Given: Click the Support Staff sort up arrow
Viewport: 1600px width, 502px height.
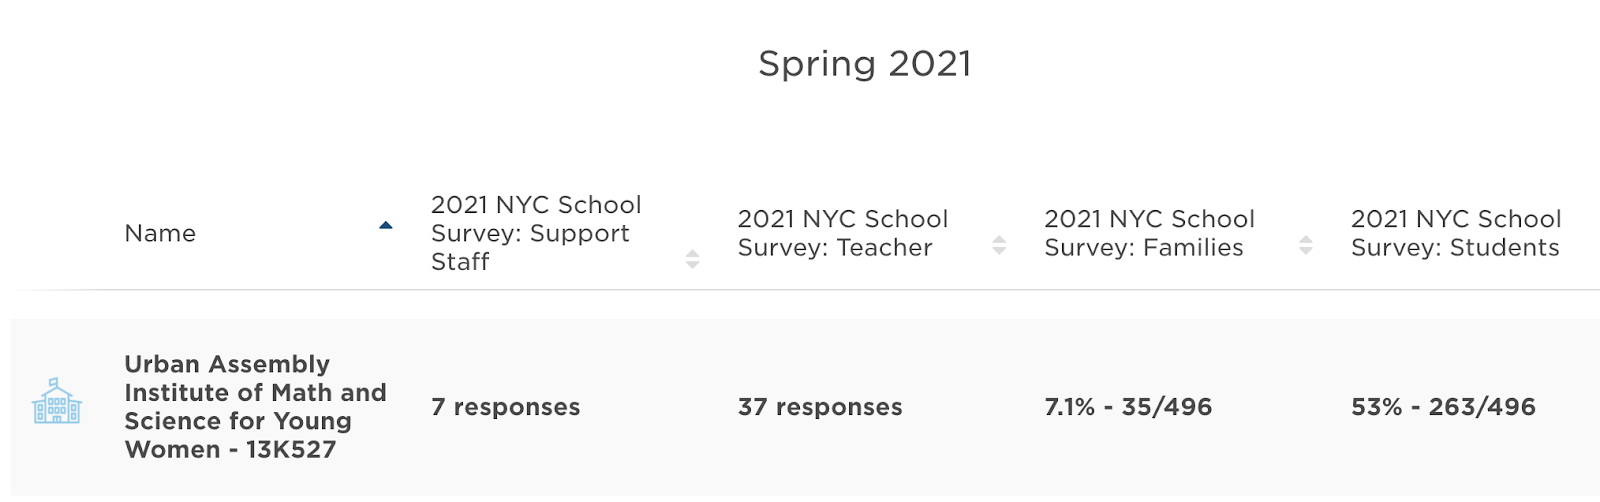Looking at the screenshot, I should pyautogui.click(x=692, y=254).
